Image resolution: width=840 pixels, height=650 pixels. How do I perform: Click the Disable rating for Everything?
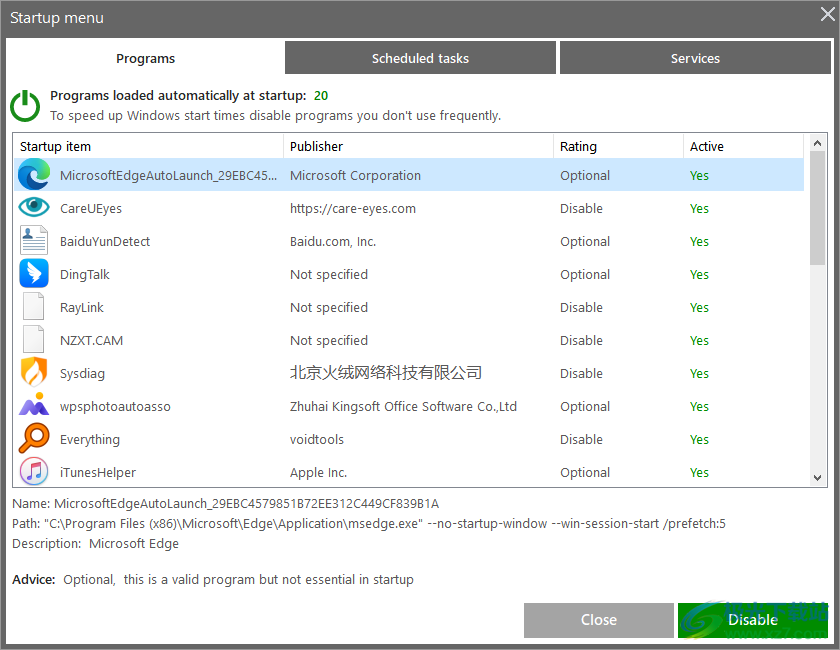tap(581, 439)
